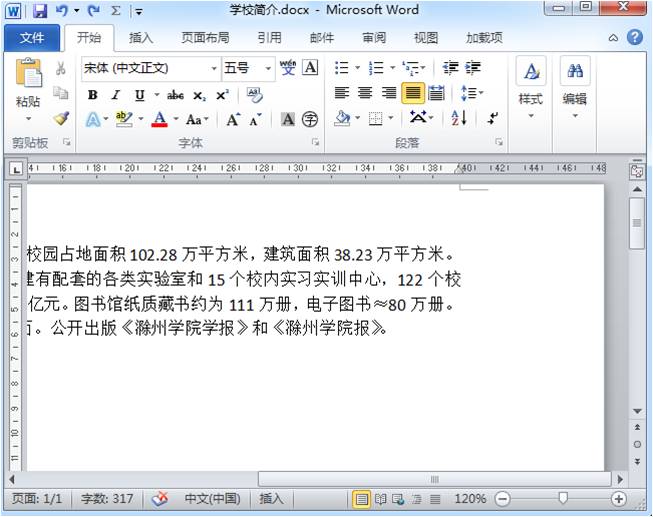The image size is (653, 517).
Task: Switch to the 邮件 tab
Action: click(x=322, y=38)
